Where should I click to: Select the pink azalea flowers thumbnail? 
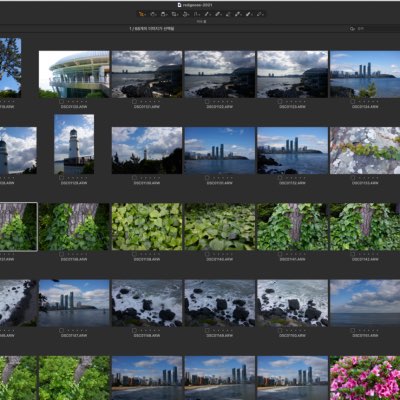pyautogui.click(x=365, y=378)
